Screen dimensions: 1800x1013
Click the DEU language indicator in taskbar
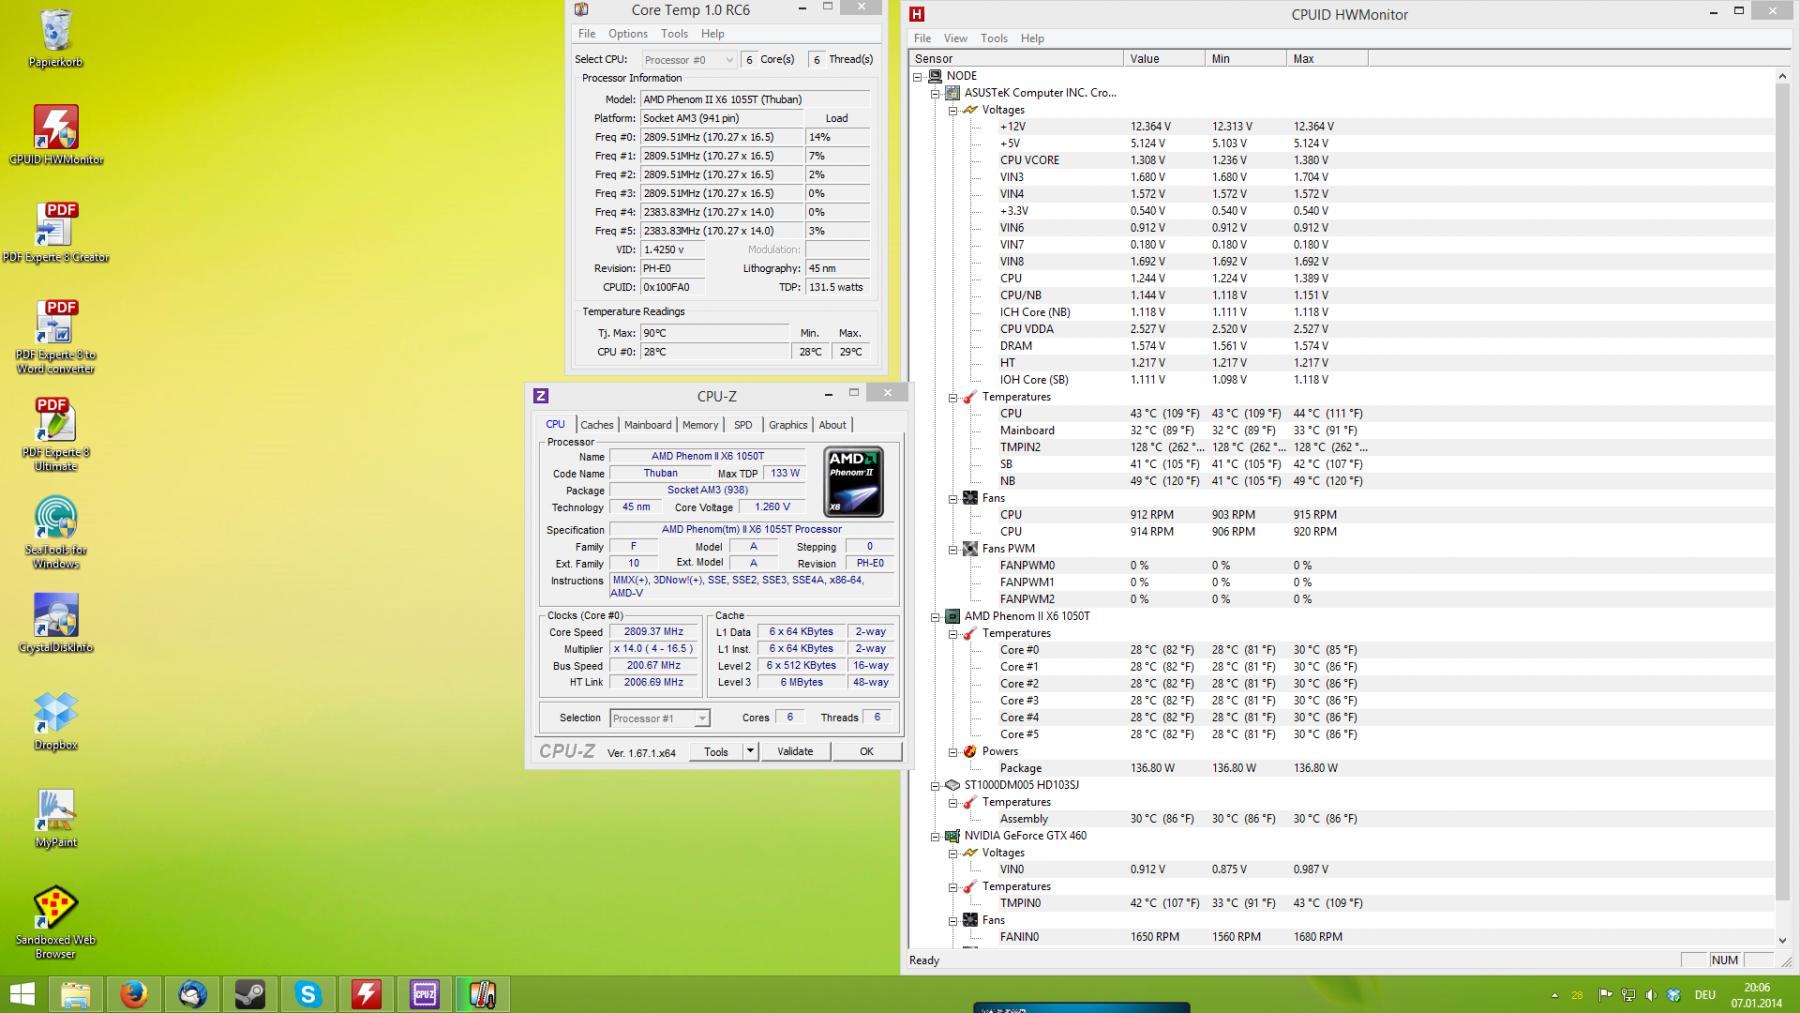[1705, 995]
